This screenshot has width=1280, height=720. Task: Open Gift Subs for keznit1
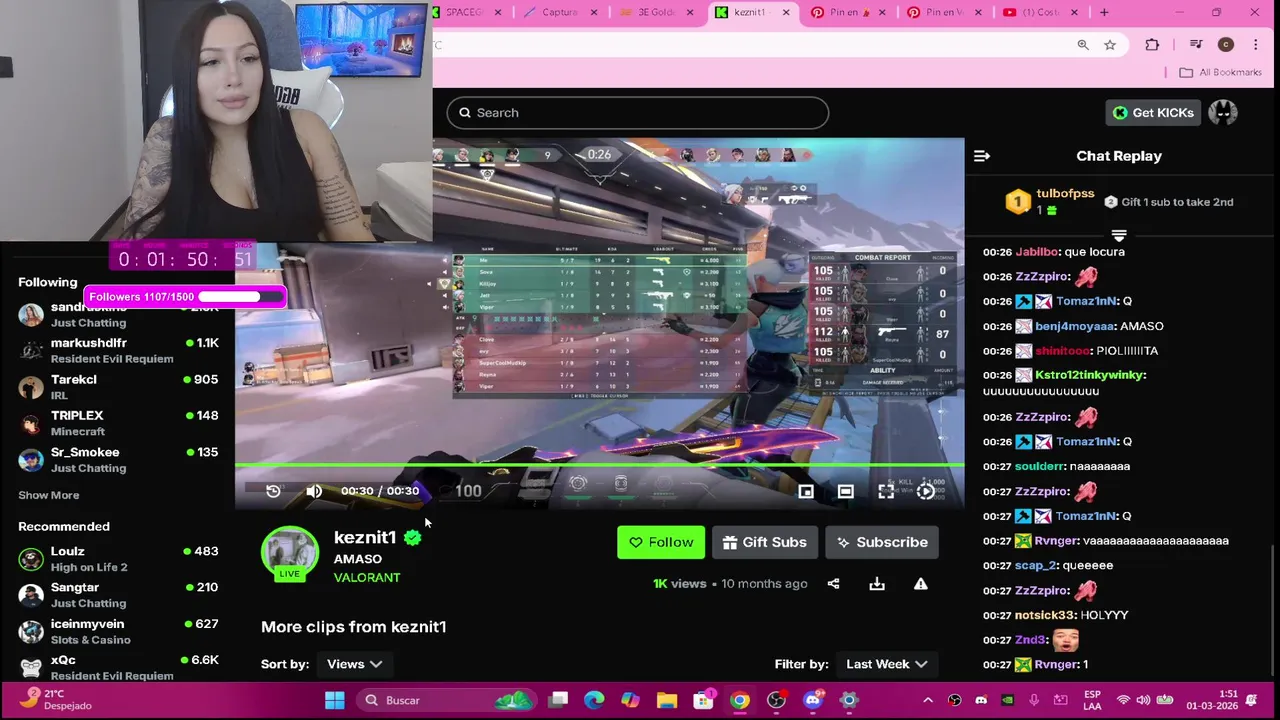pos(765,542)
